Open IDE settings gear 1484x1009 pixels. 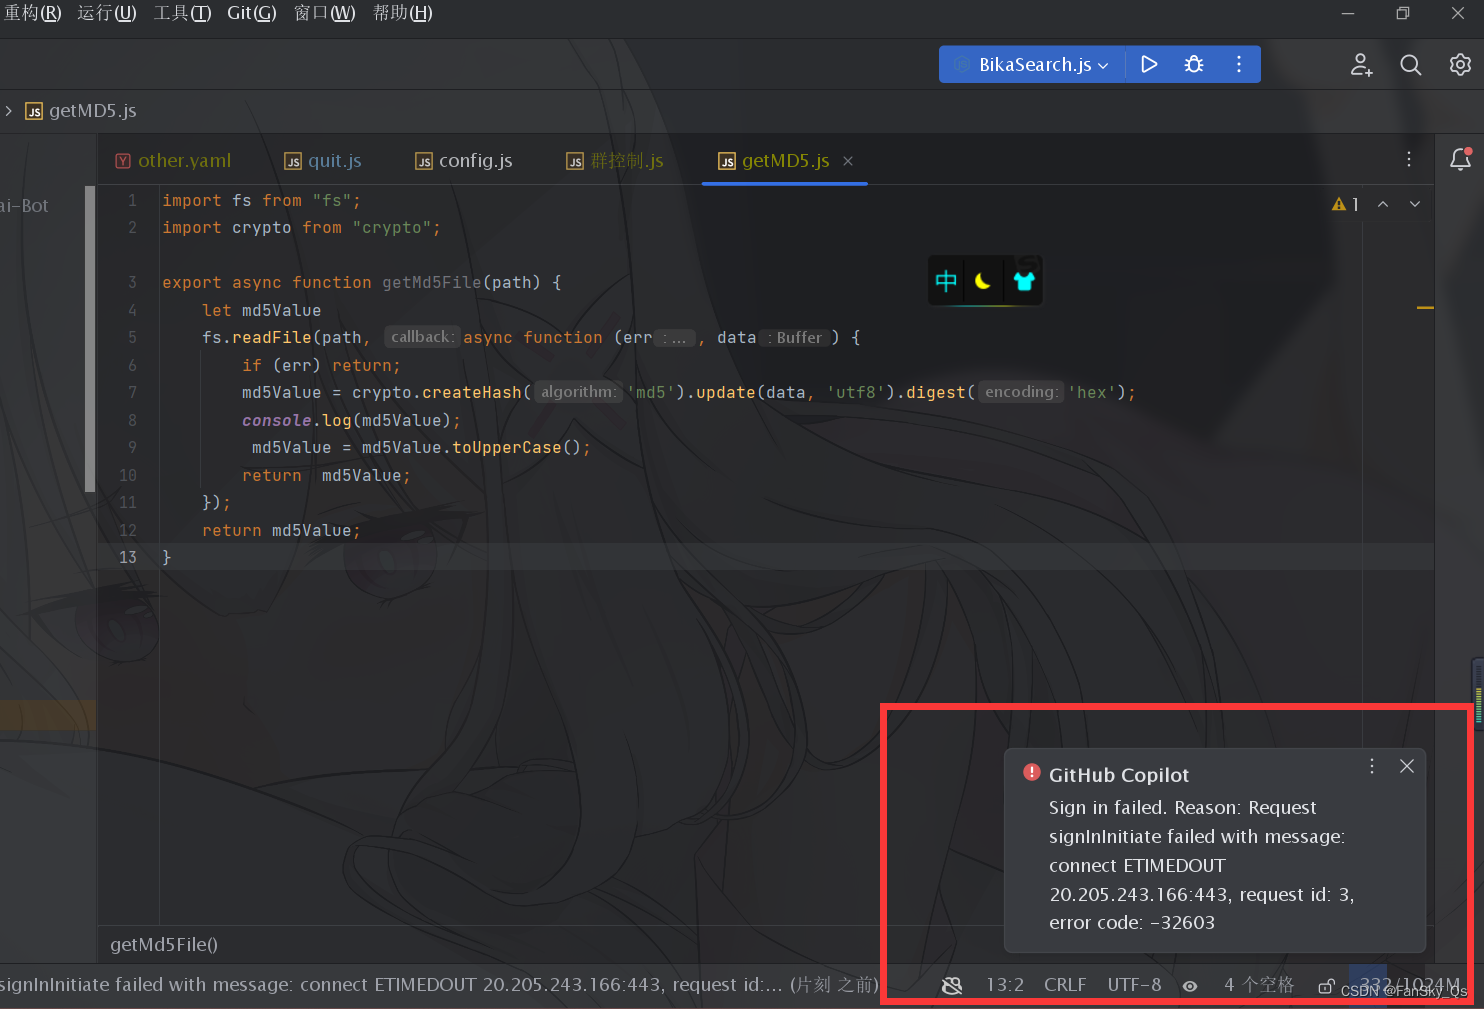coord(1460,65)
